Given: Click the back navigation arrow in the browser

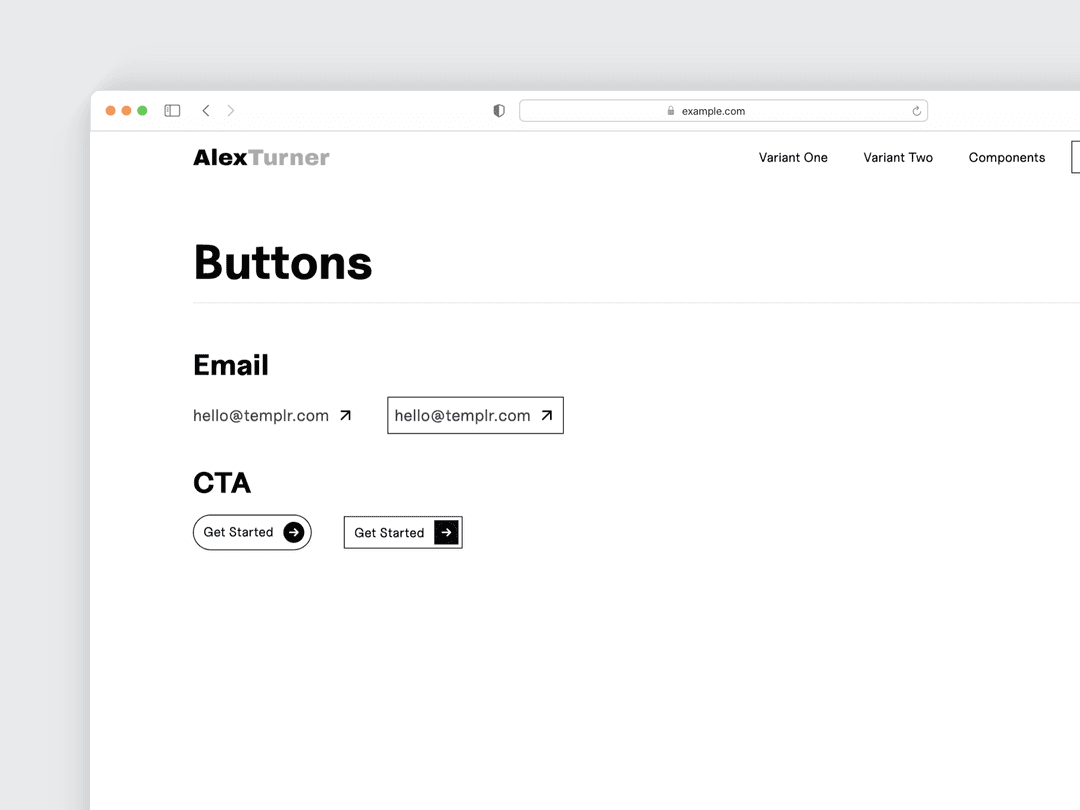Looking at the screenshot, I should [x=206, y=110].
